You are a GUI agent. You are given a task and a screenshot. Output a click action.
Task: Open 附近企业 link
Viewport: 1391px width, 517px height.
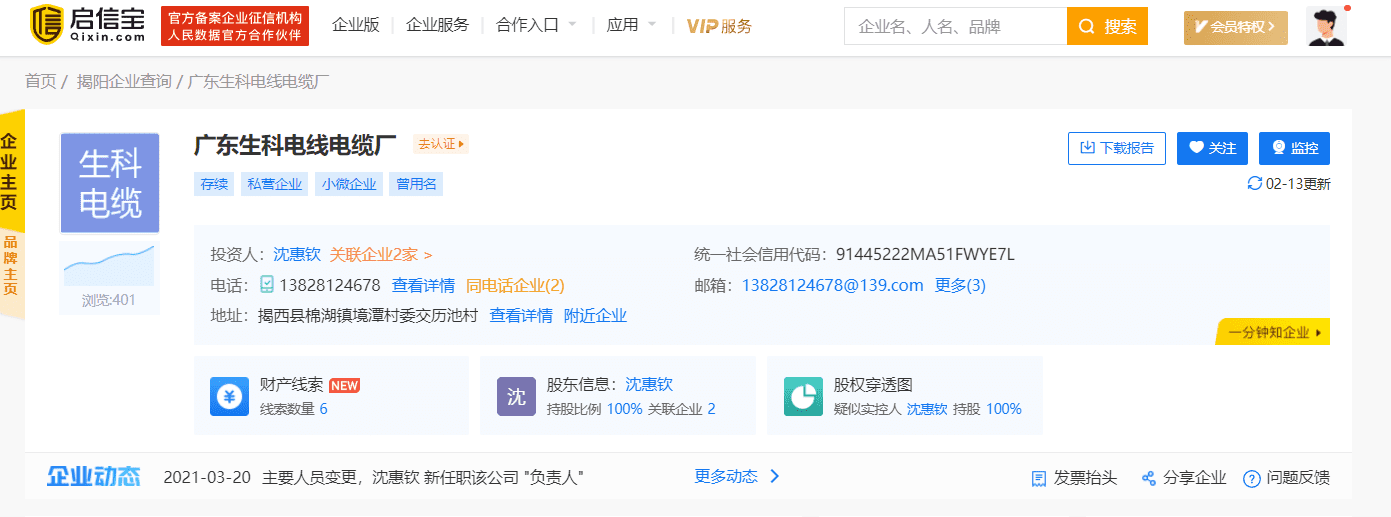pos(596,316)
